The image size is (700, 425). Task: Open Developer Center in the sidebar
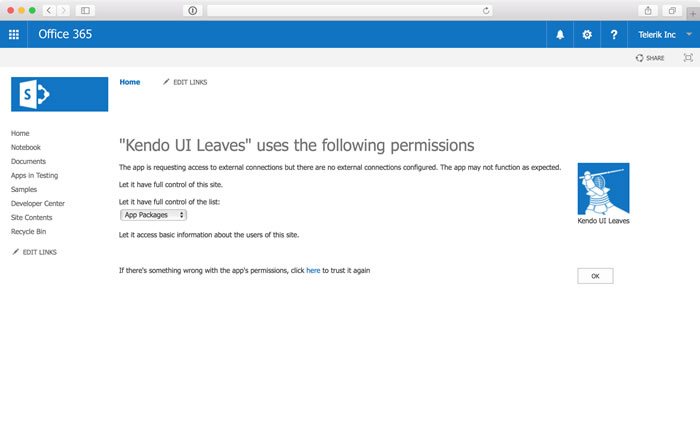(38, 204)
